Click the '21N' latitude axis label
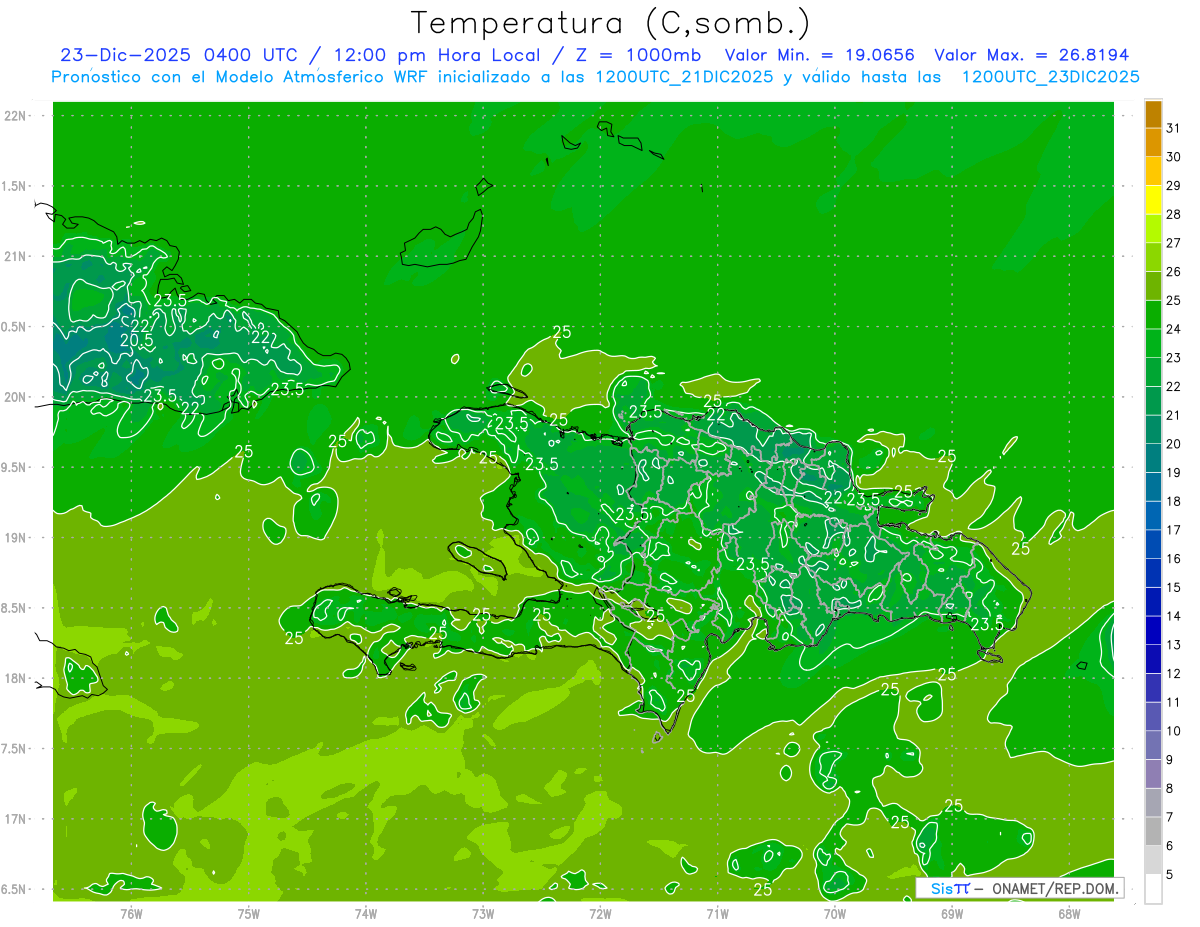 tap(16, 256)
